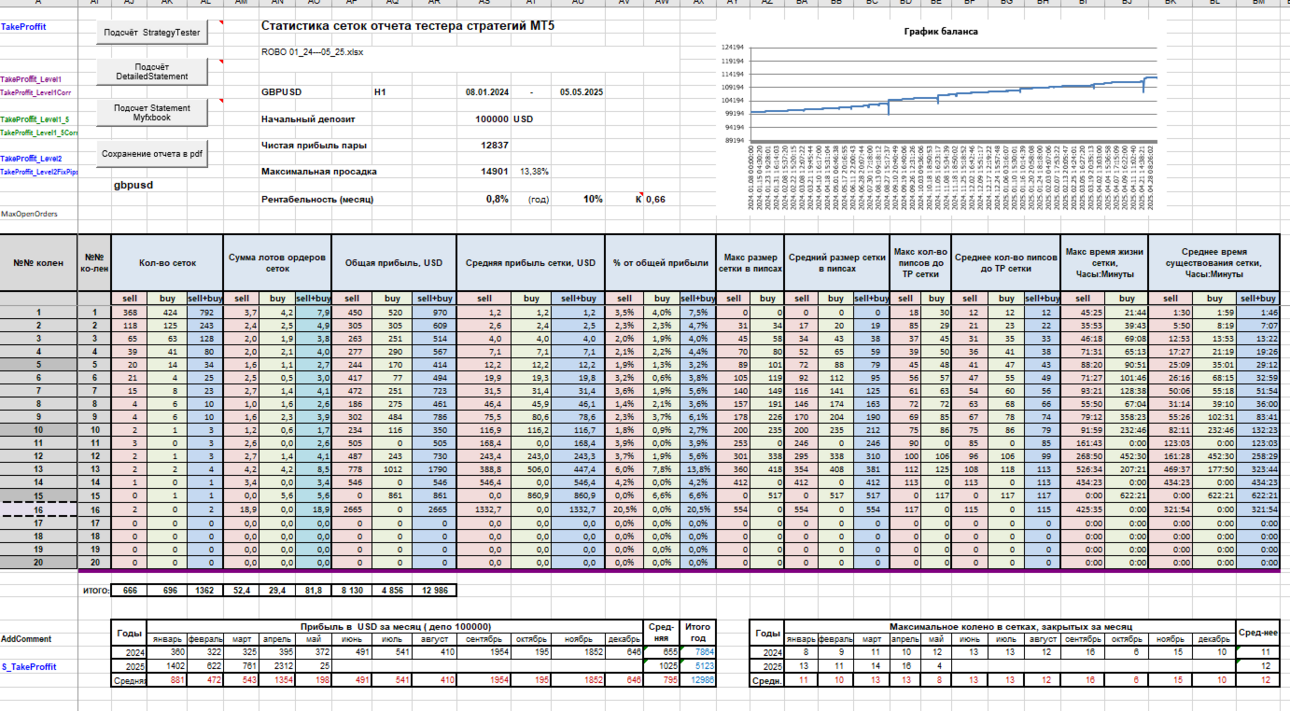Select the Средний размер сетки в пипсах header
The width and height of the screenshot is (1290, 711).
837,263
